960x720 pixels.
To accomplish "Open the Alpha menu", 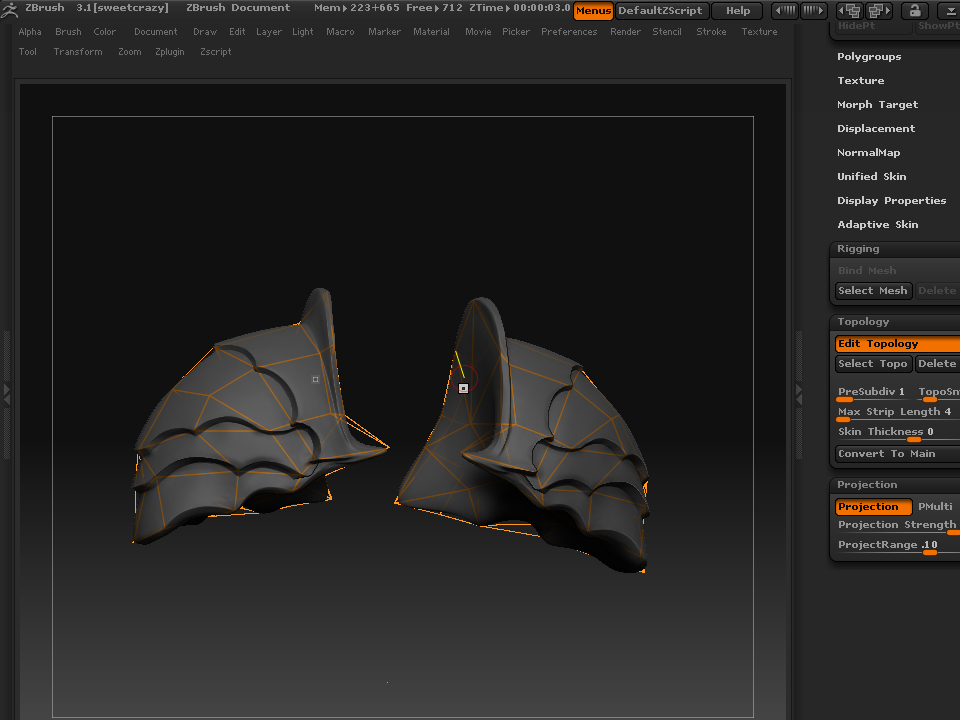I will pos(30,32).
